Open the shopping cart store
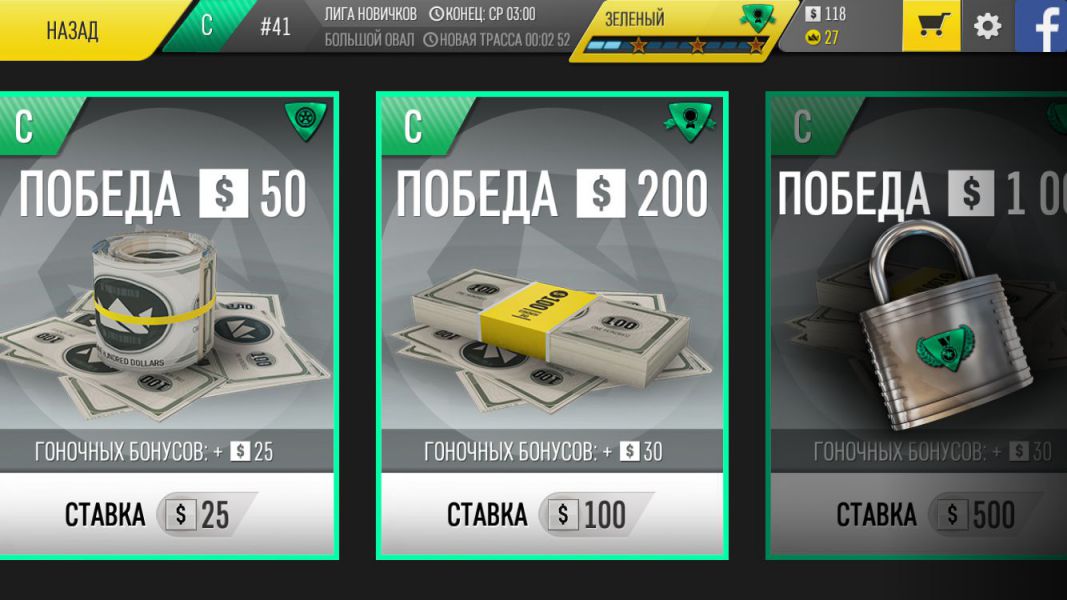The width and height of the screenshot is (1067, 600). click(931, 26)
